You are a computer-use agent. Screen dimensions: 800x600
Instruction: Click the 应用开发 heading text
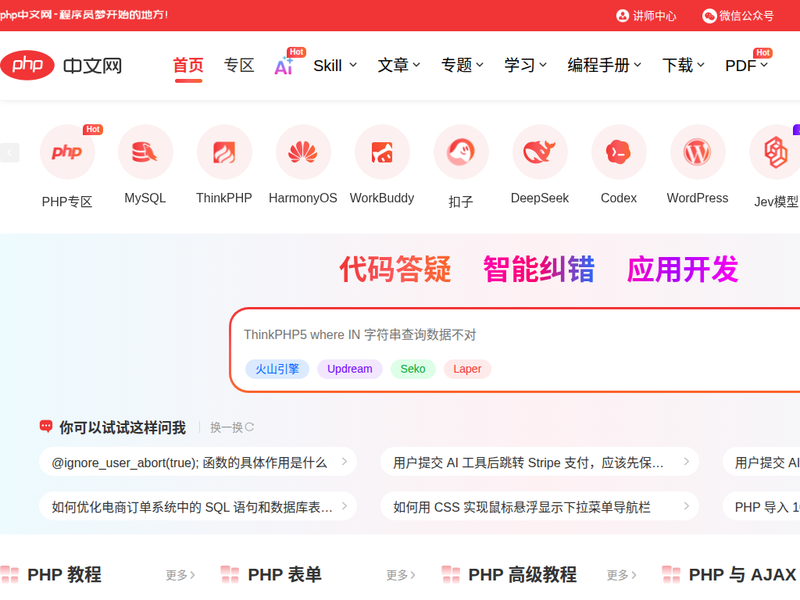[x=683, y=269]
